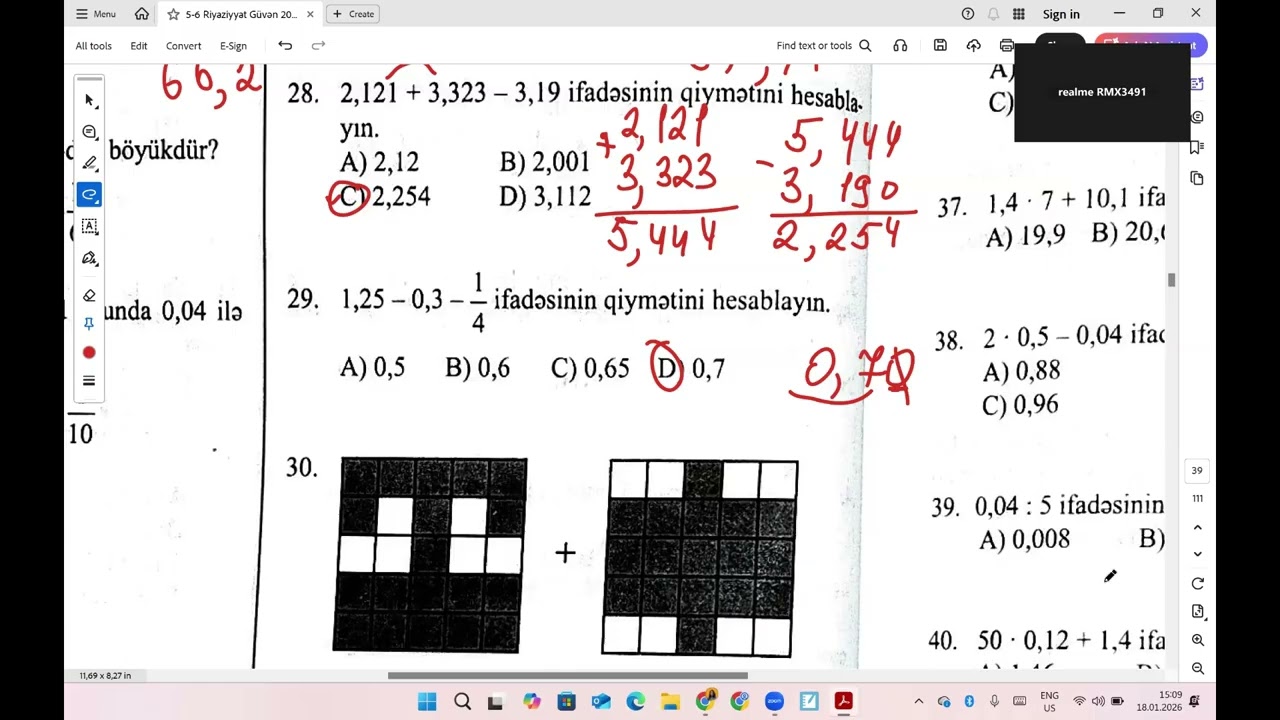The width and height of the screenshot is (1280, 720).
Task: Select the arrow selection tool
Action: click(x=89, y=100)
